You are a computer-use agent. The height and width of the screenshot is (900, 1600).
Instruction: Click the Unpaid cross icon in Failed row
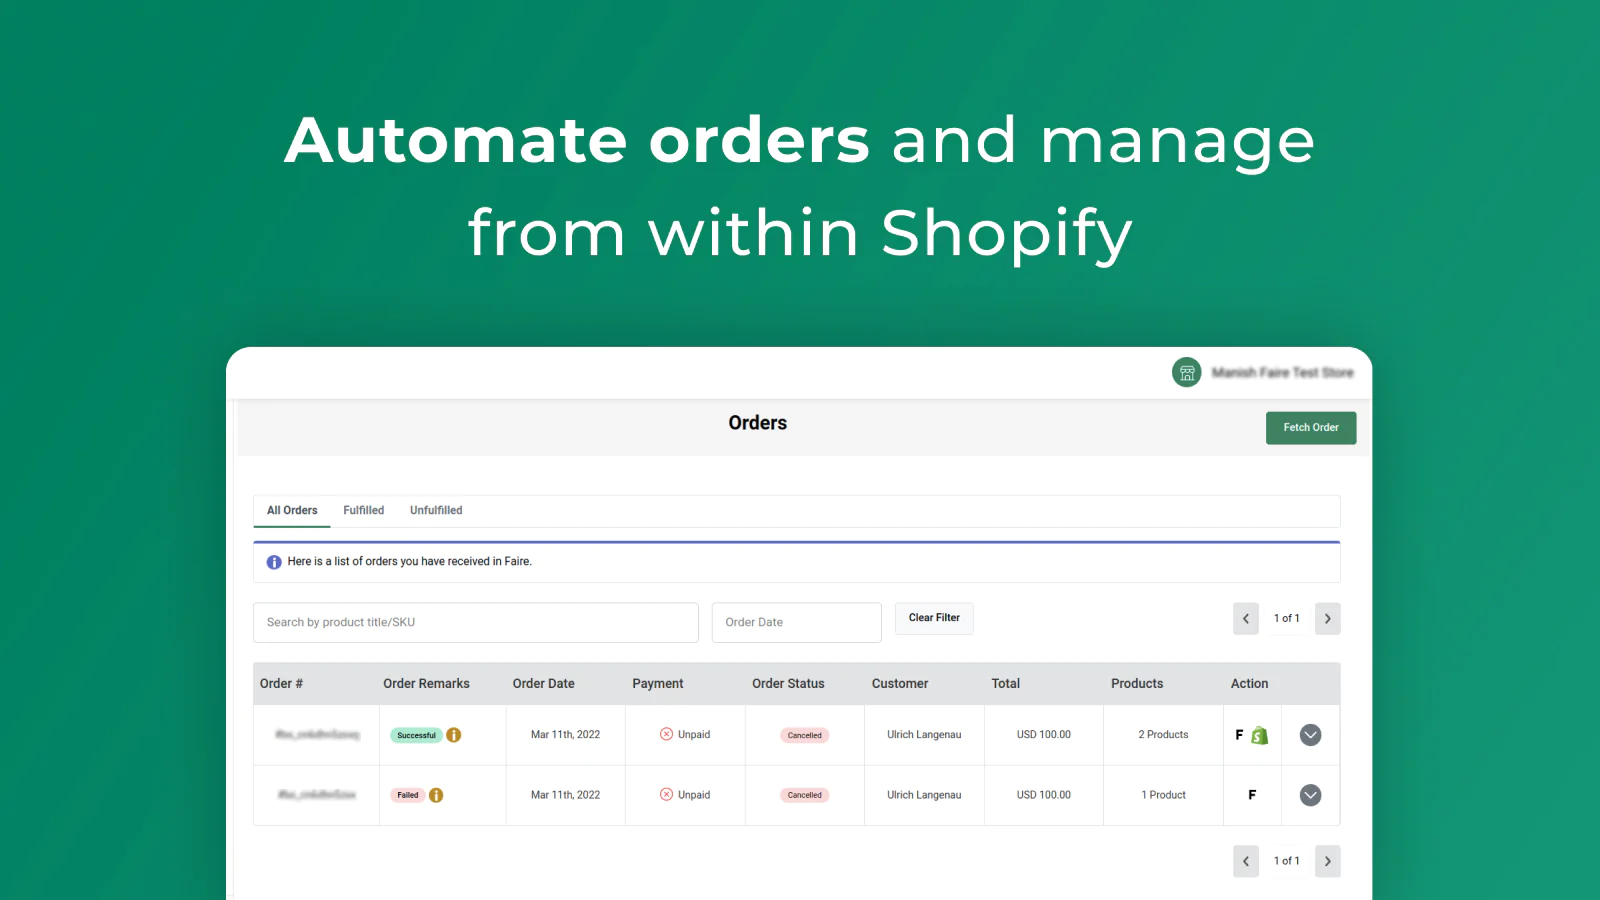click(667, 794)
